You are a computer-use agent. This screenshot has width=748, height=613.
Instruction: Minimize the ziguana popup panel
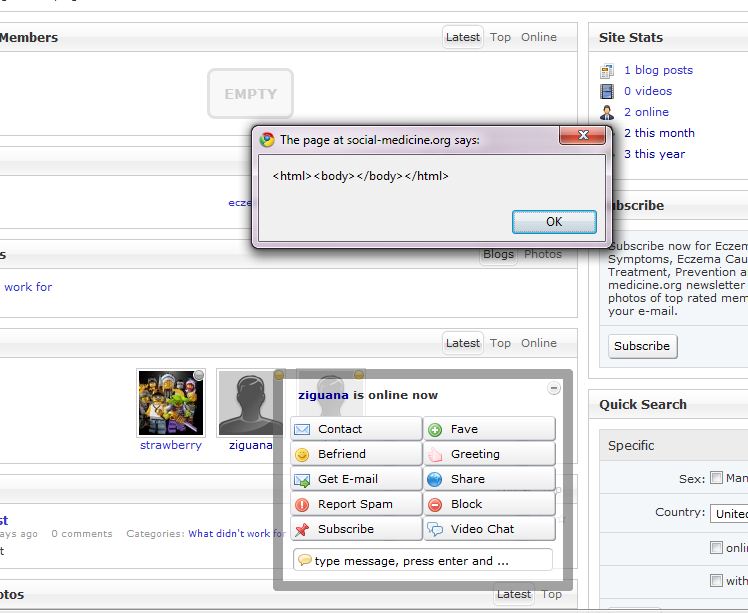(x=554, y=388)
